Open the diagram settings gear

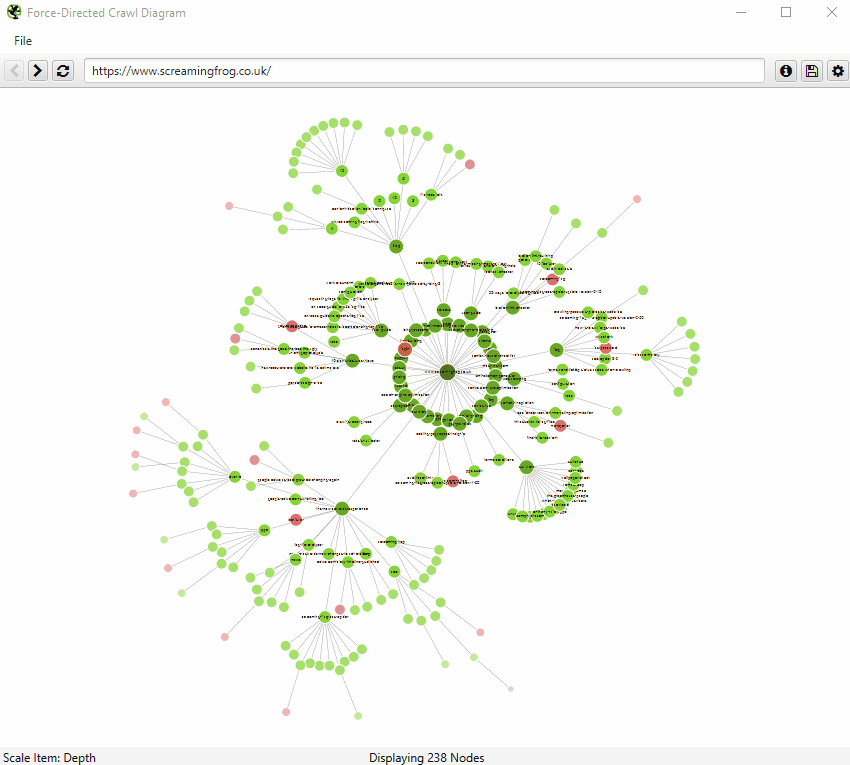(x=838, y=70)
